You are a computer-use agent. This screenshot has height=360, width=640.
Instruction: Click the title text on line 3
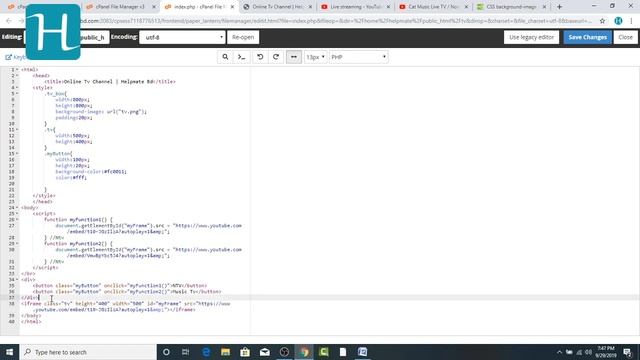[110, 82]
